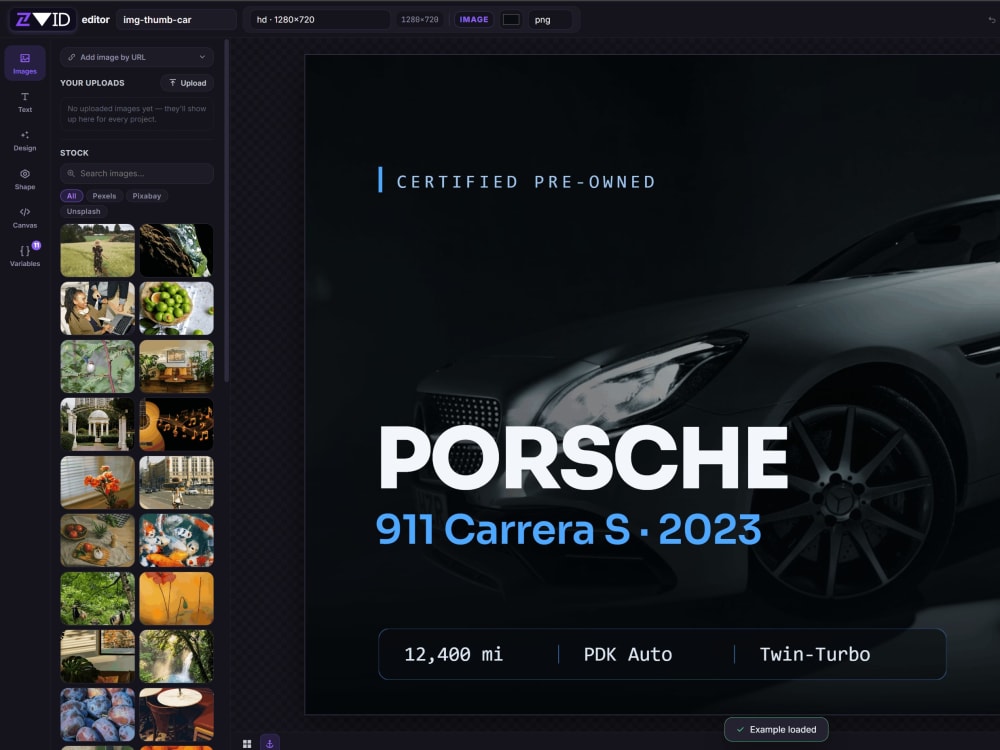Image resolution: width=1000 pixels, height=750 pixels.
Task: Pick the forest waterfall thumbnail
Action: [x=177, y=656]
